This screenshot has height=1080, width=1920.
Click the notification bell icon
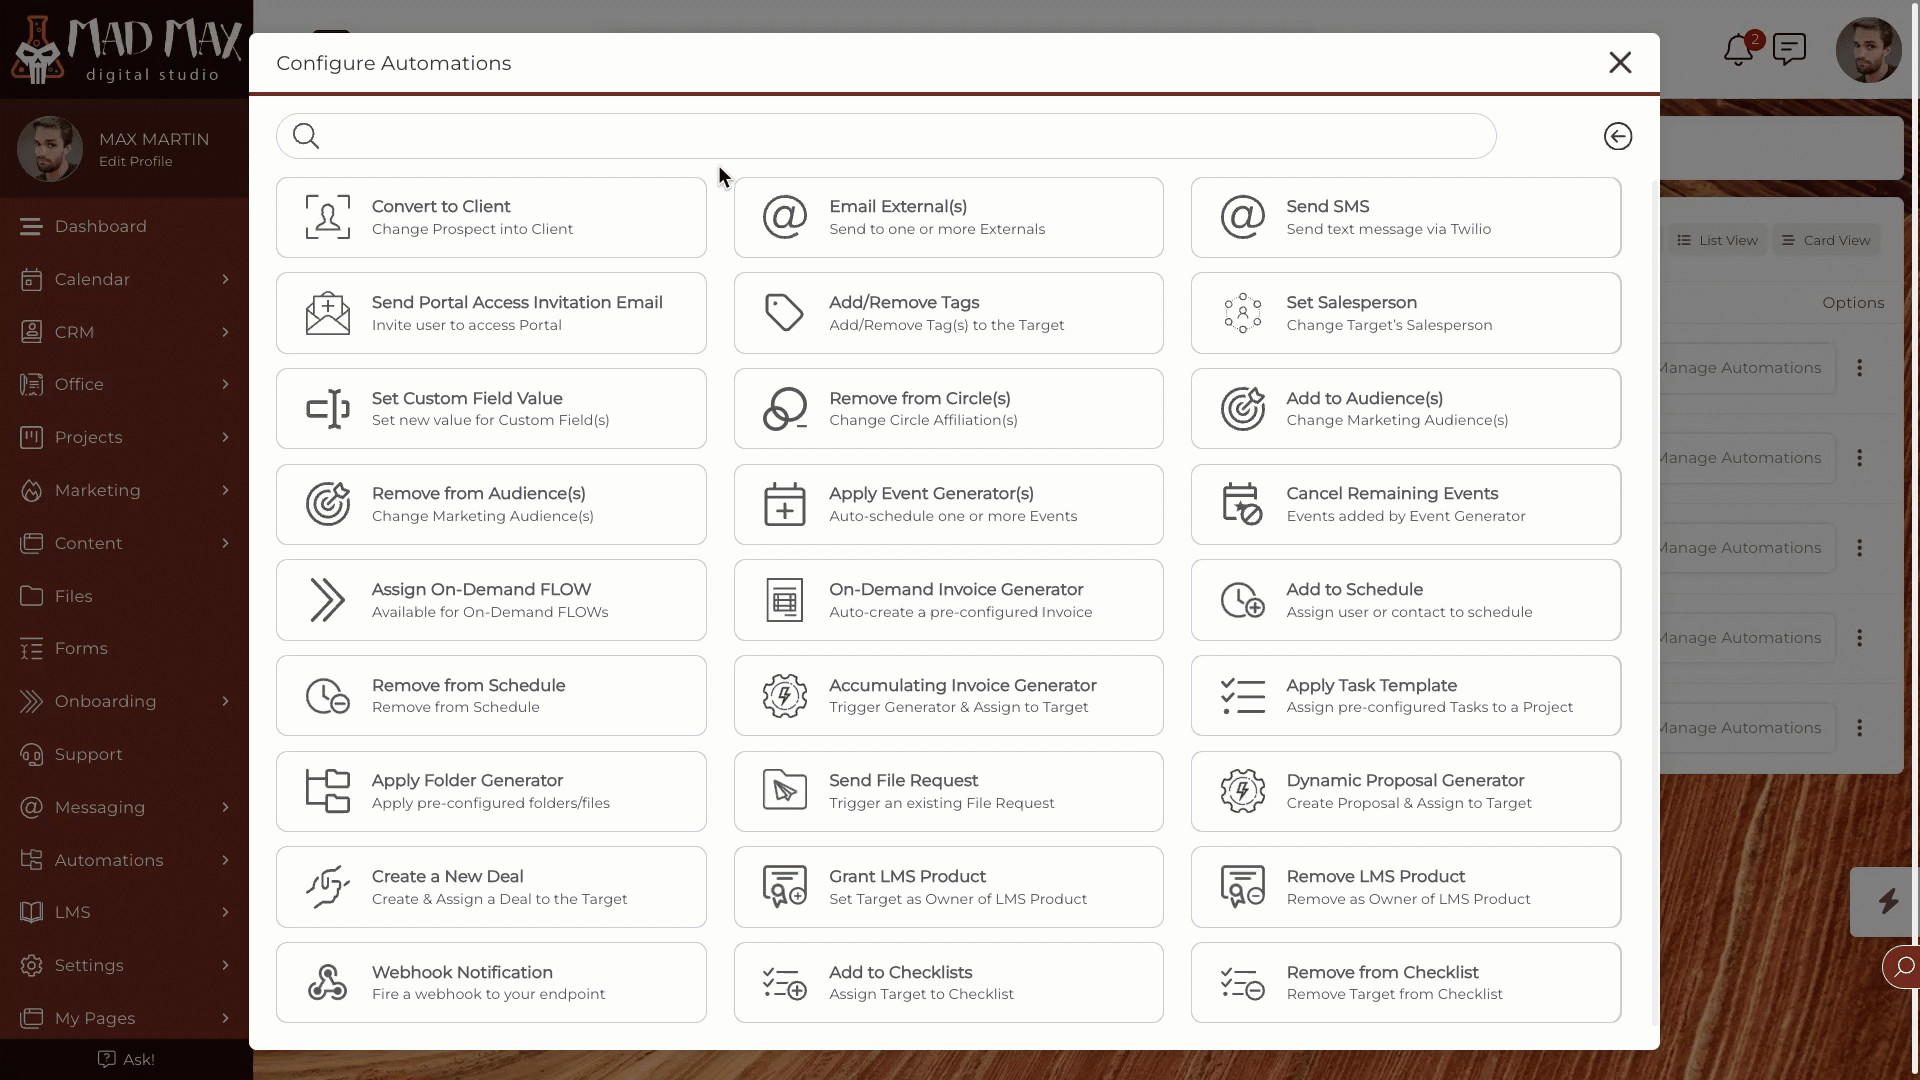(1738, 50)
